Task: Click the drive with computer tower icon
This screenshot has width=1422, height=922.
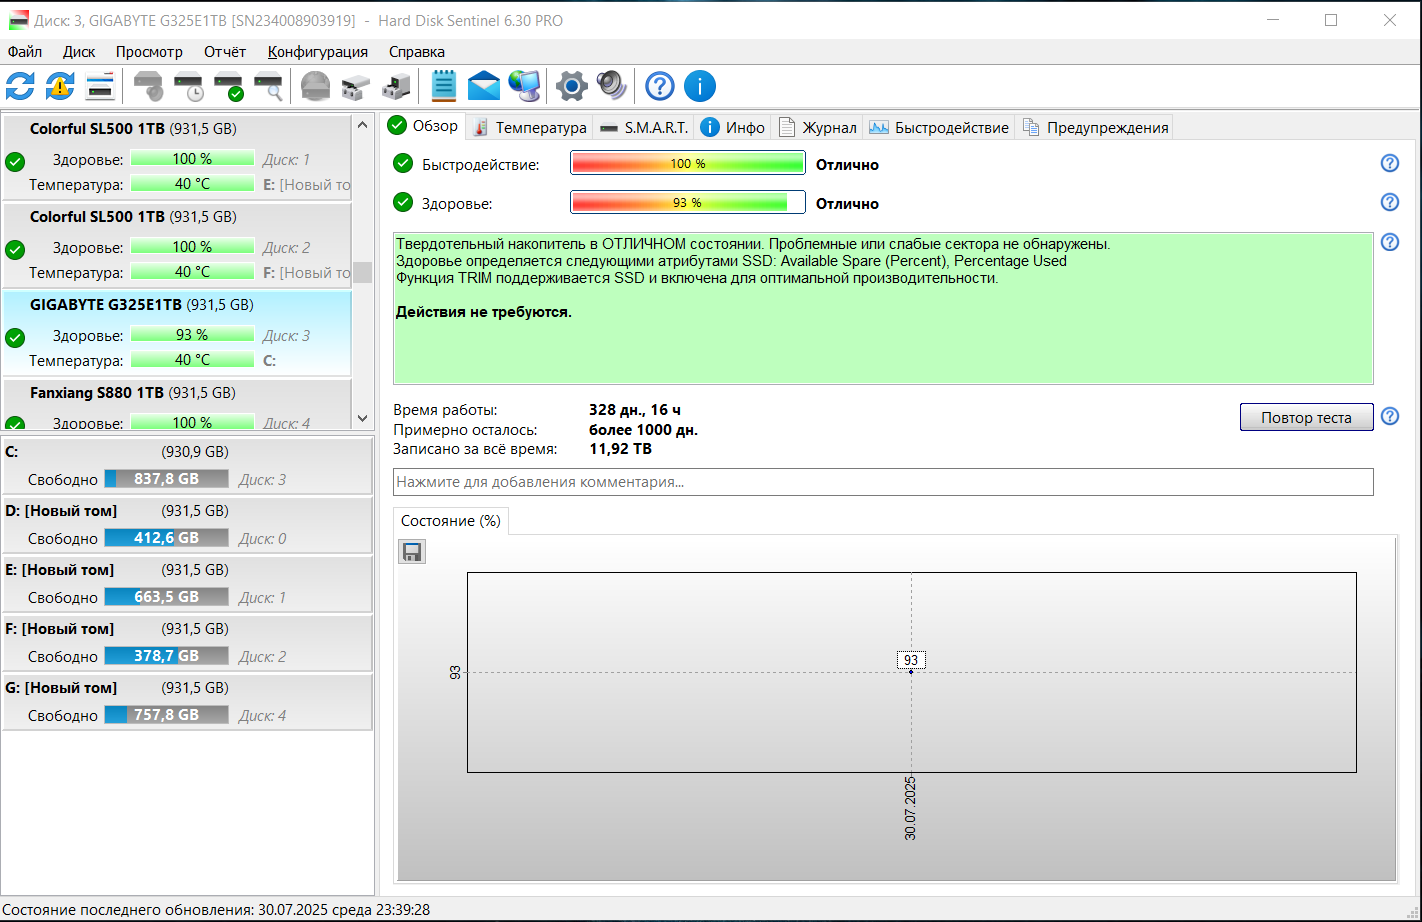Action: point(396,86)
